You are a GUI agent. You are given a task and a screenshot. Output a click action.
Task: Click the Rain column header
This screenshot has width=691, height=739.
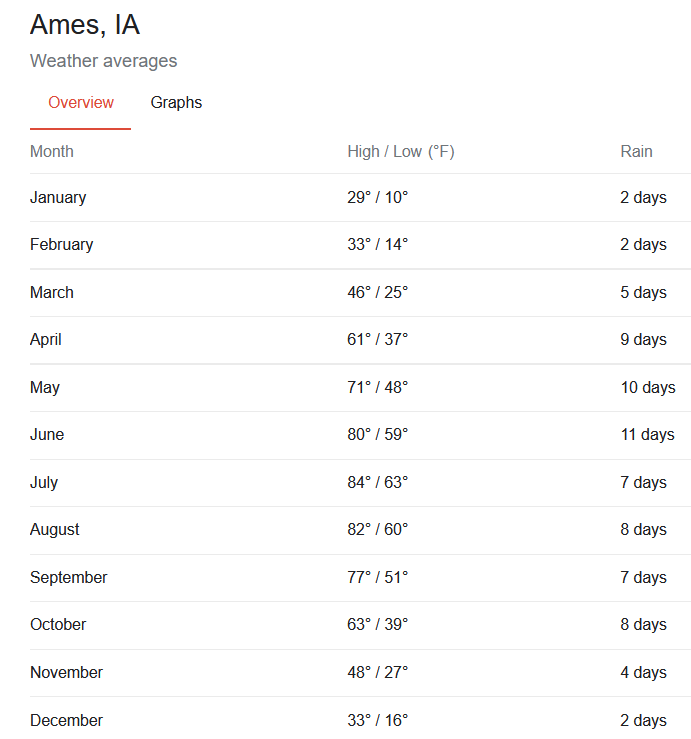pyautogui.click(x=636, y=152)
